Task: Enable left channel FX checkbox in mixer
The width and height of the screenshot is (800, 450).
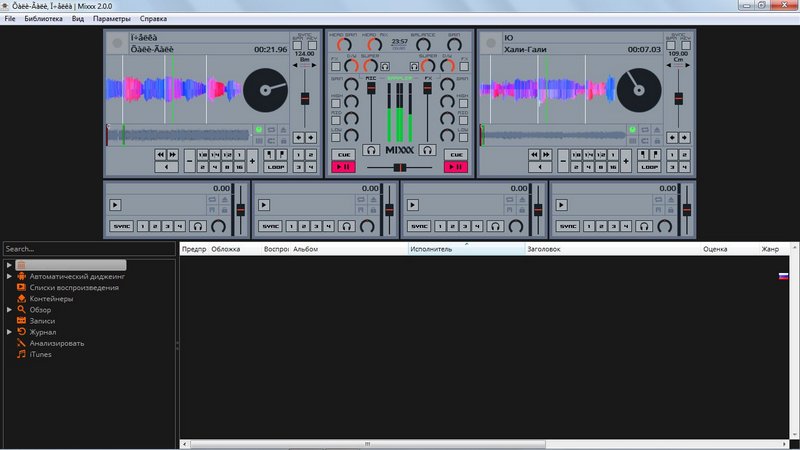Action: (x=336, y=66)
